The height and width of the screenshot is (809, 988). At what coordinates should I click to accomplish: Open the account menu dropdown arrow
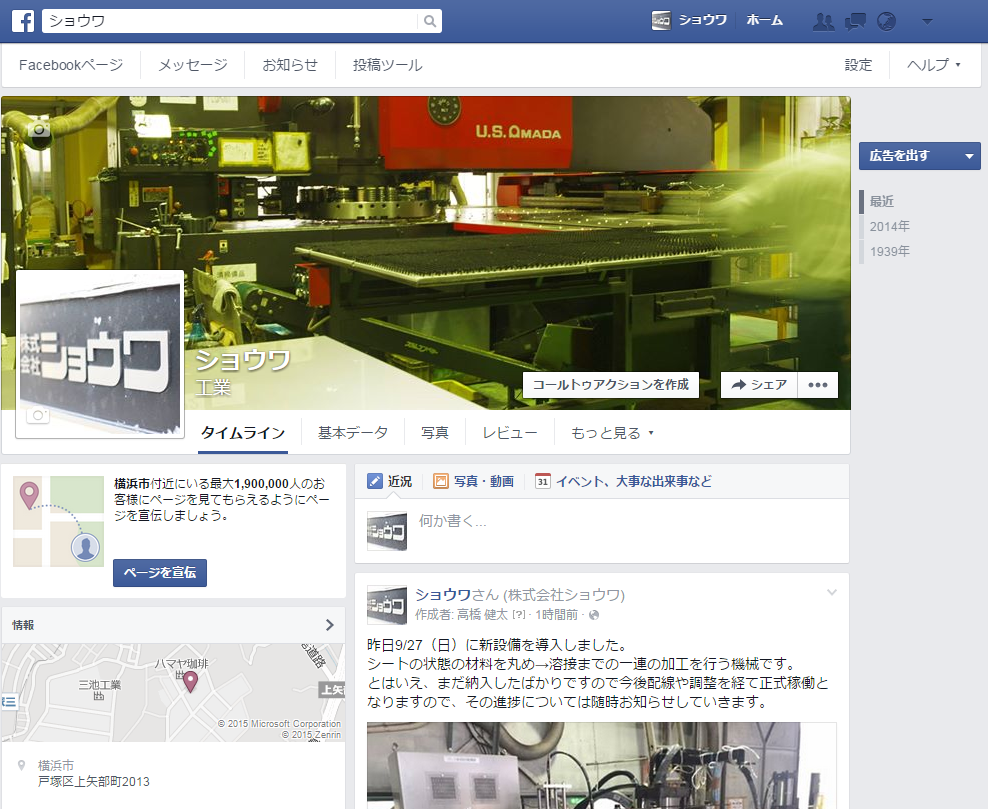927,21
